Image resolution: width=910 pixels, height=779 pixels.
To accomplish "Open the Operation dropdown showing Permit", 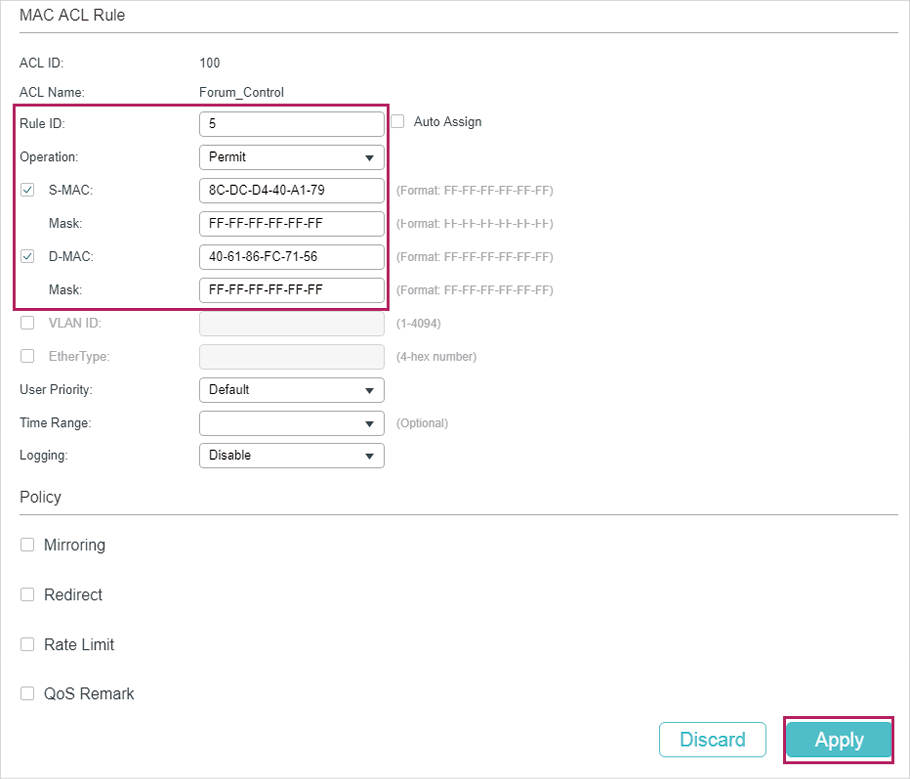I will coord(291,157).
